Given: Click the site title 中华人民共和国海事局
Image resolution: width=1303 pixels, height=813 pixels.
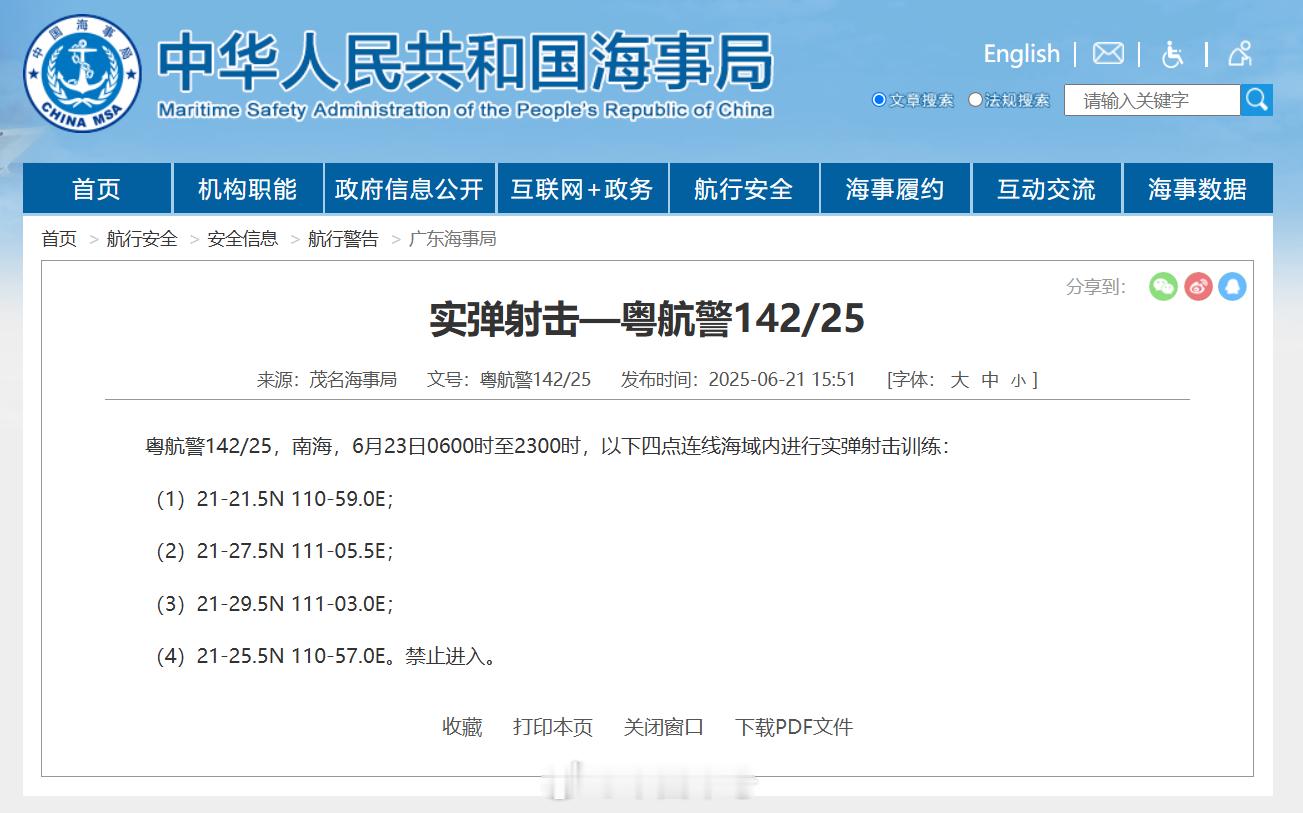Looking at the screenshot, I should coord(465,62).
